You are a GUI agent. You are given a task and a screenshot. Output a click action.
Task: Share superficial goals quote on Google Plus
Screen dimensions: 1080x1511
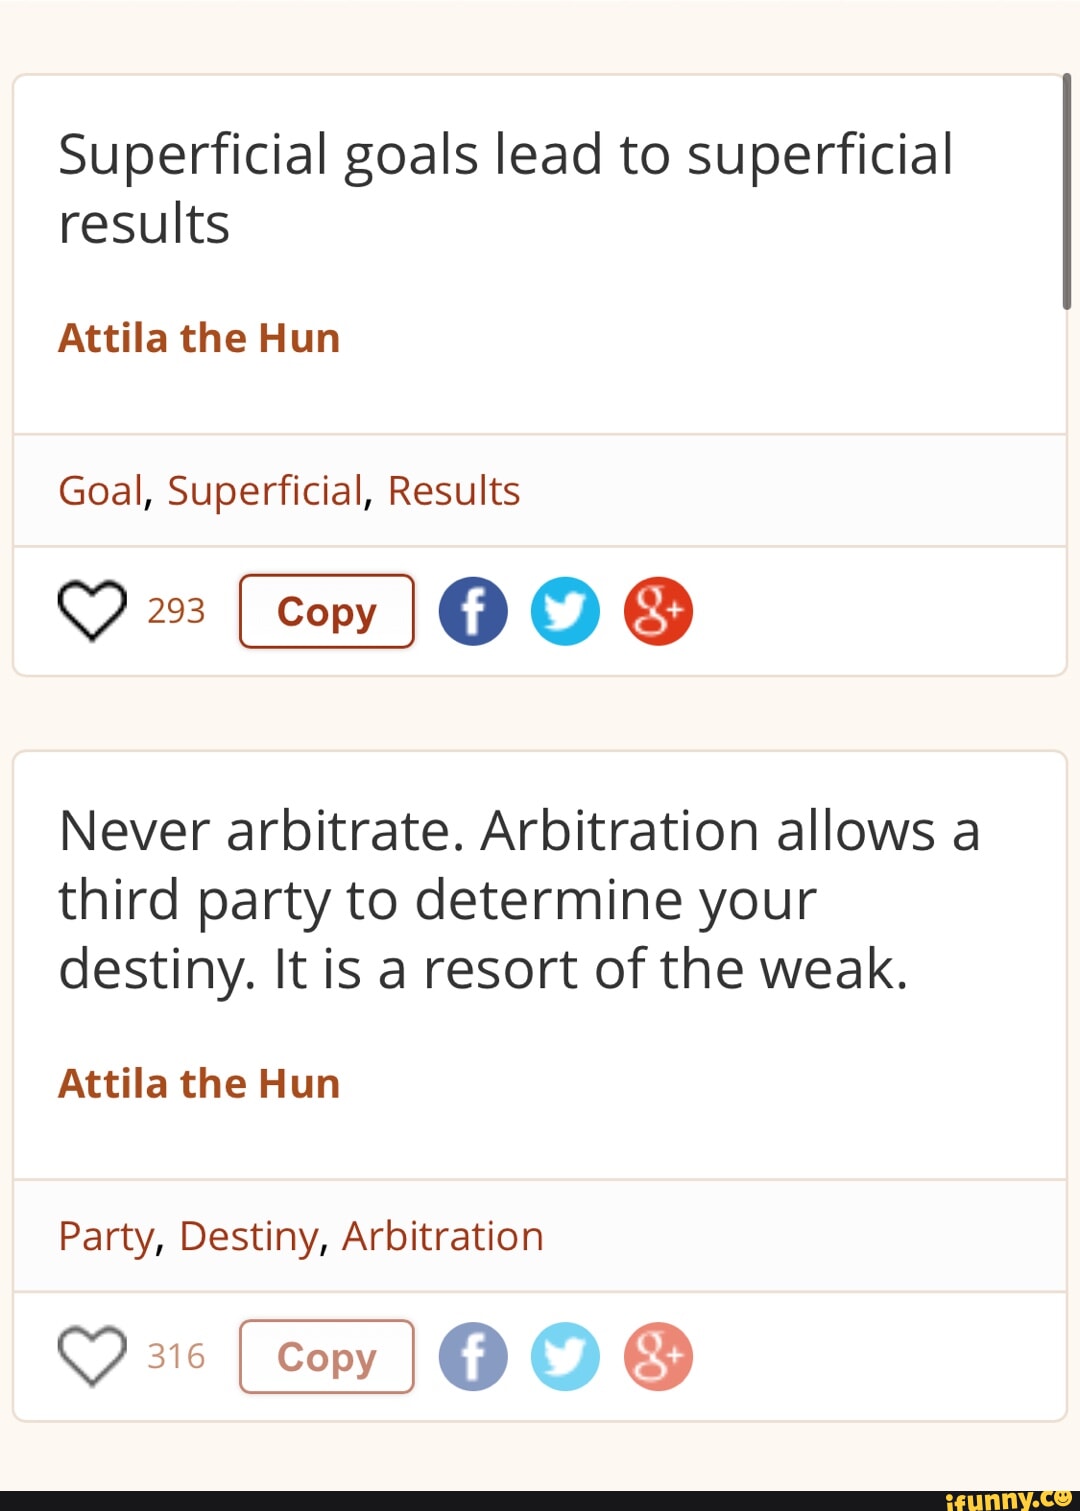click(x=658, y=611)
